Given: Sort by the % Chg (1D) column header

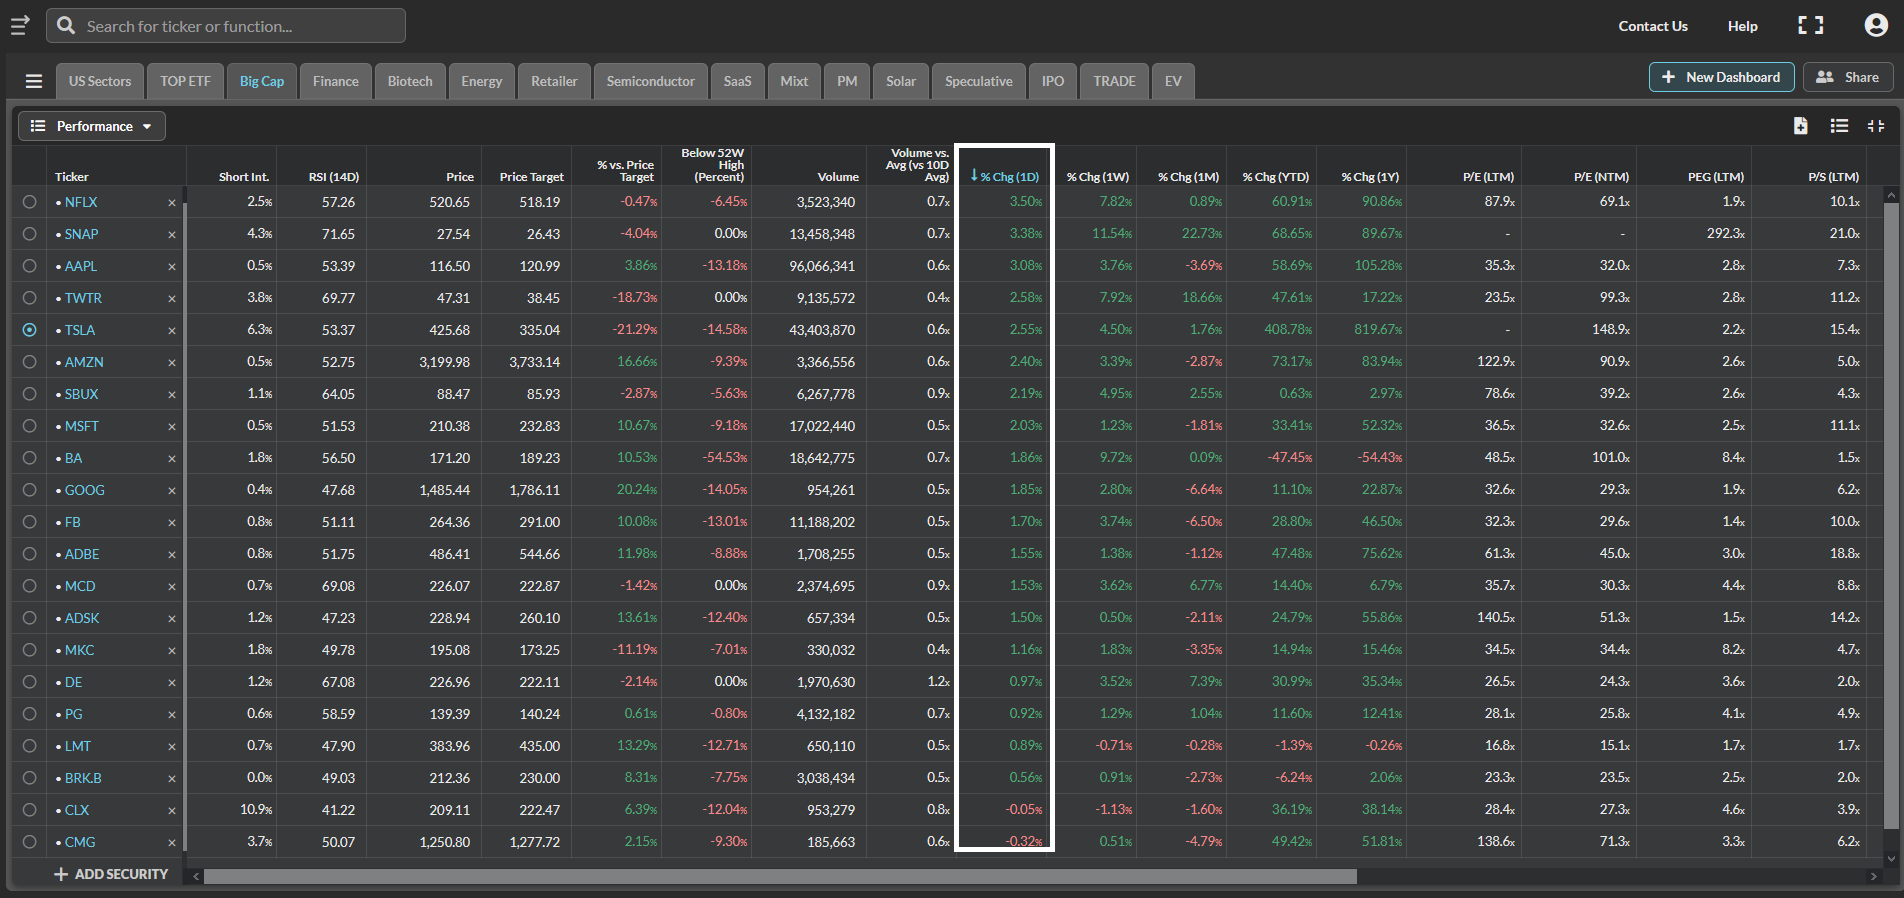Looking at the screenshot, I should tap(1005, 176).
